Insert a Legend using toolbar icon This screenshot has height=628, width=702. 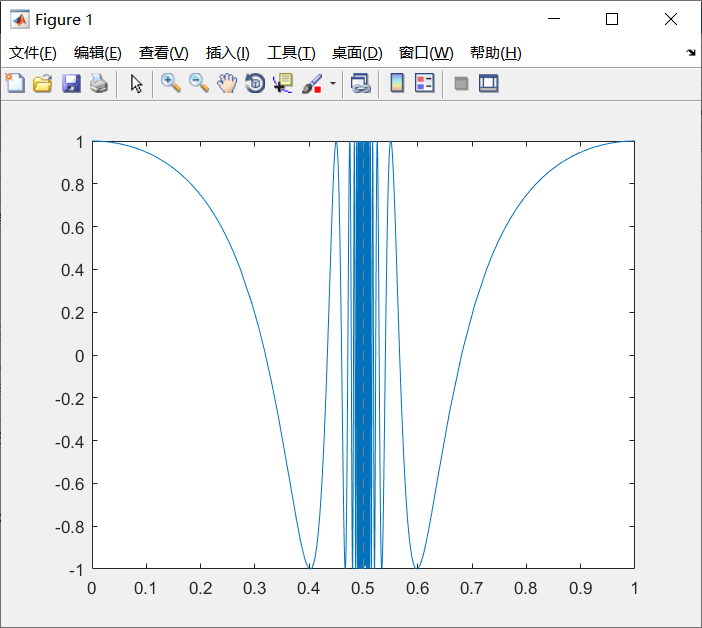424,83
